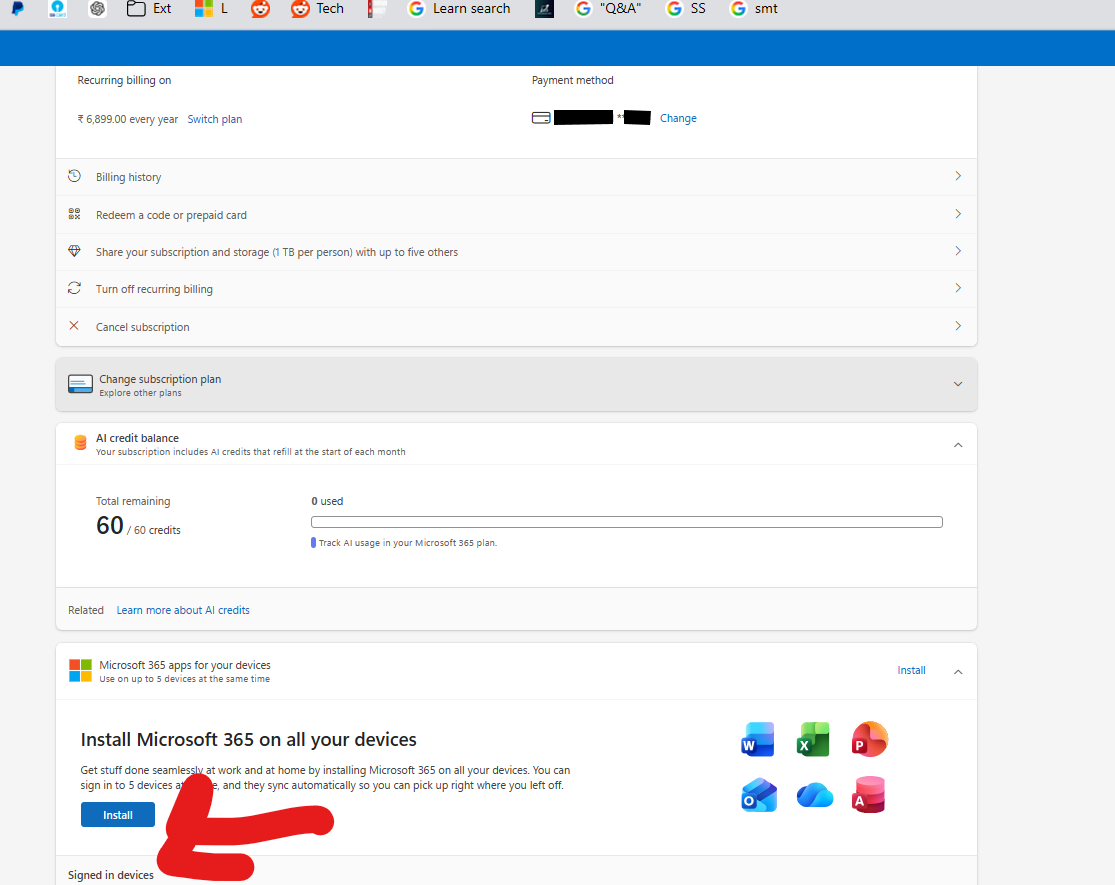Screen dimensions: 1115x885
Task: Click the '60' total remaining value
Action: pos(110,525)
